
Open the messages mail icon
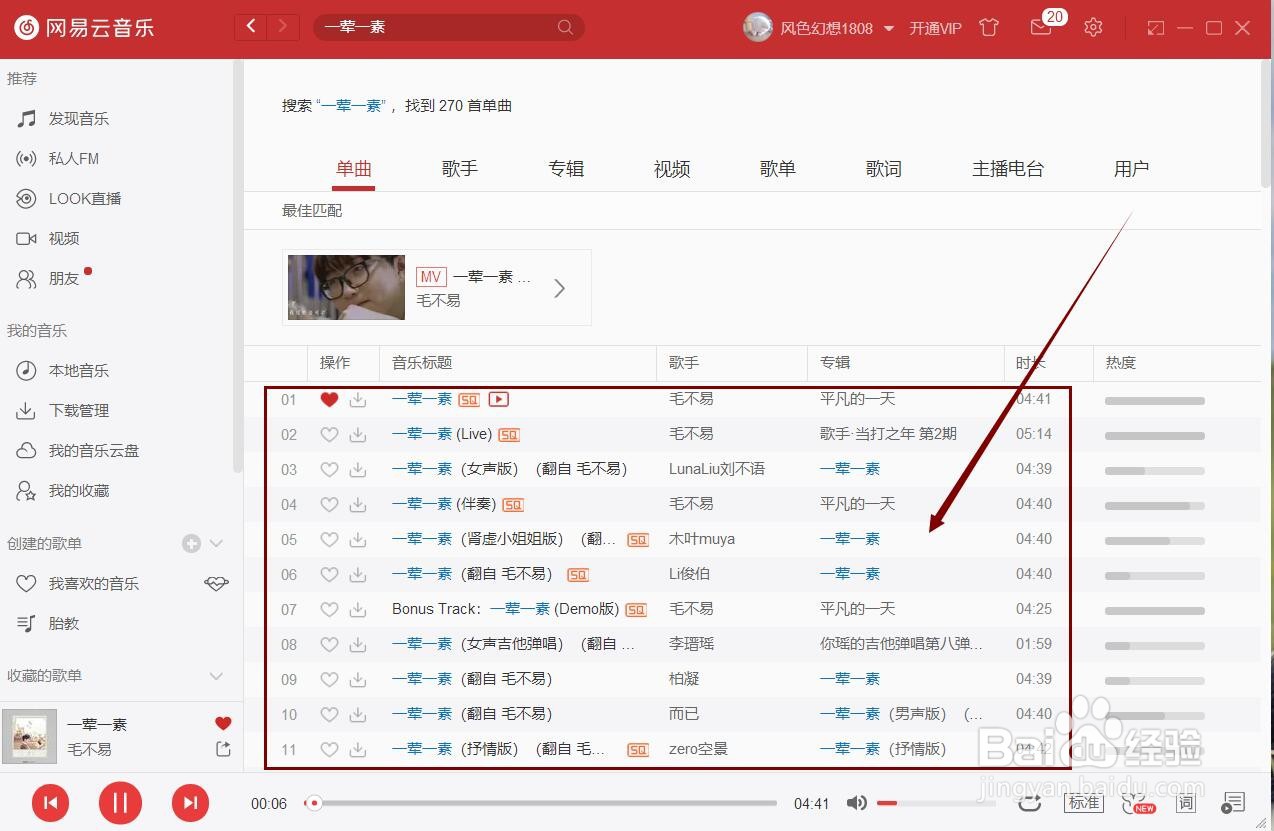[x=1041, y=28]
